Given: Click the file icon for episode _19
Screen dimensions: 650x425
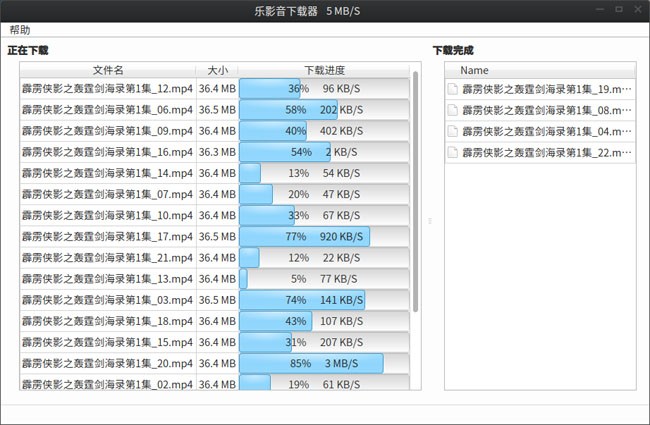Looking at the screenshot, I should click(x=453, y=89).
